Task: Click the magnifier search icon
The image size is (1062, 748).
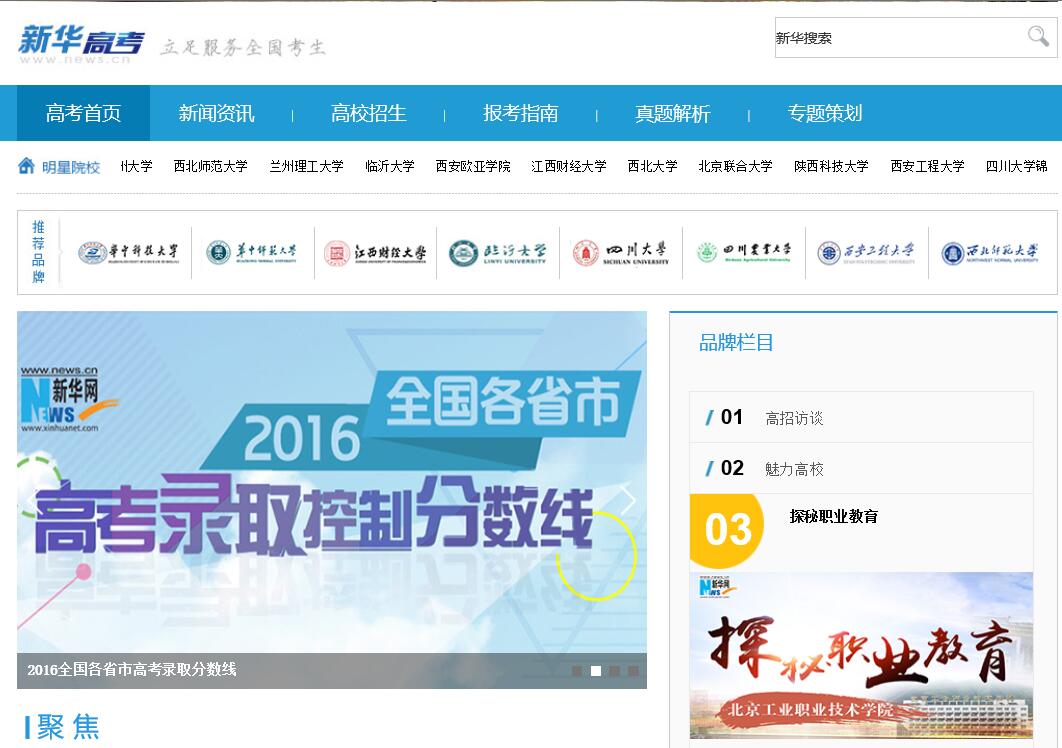Action: (1038, 37)
